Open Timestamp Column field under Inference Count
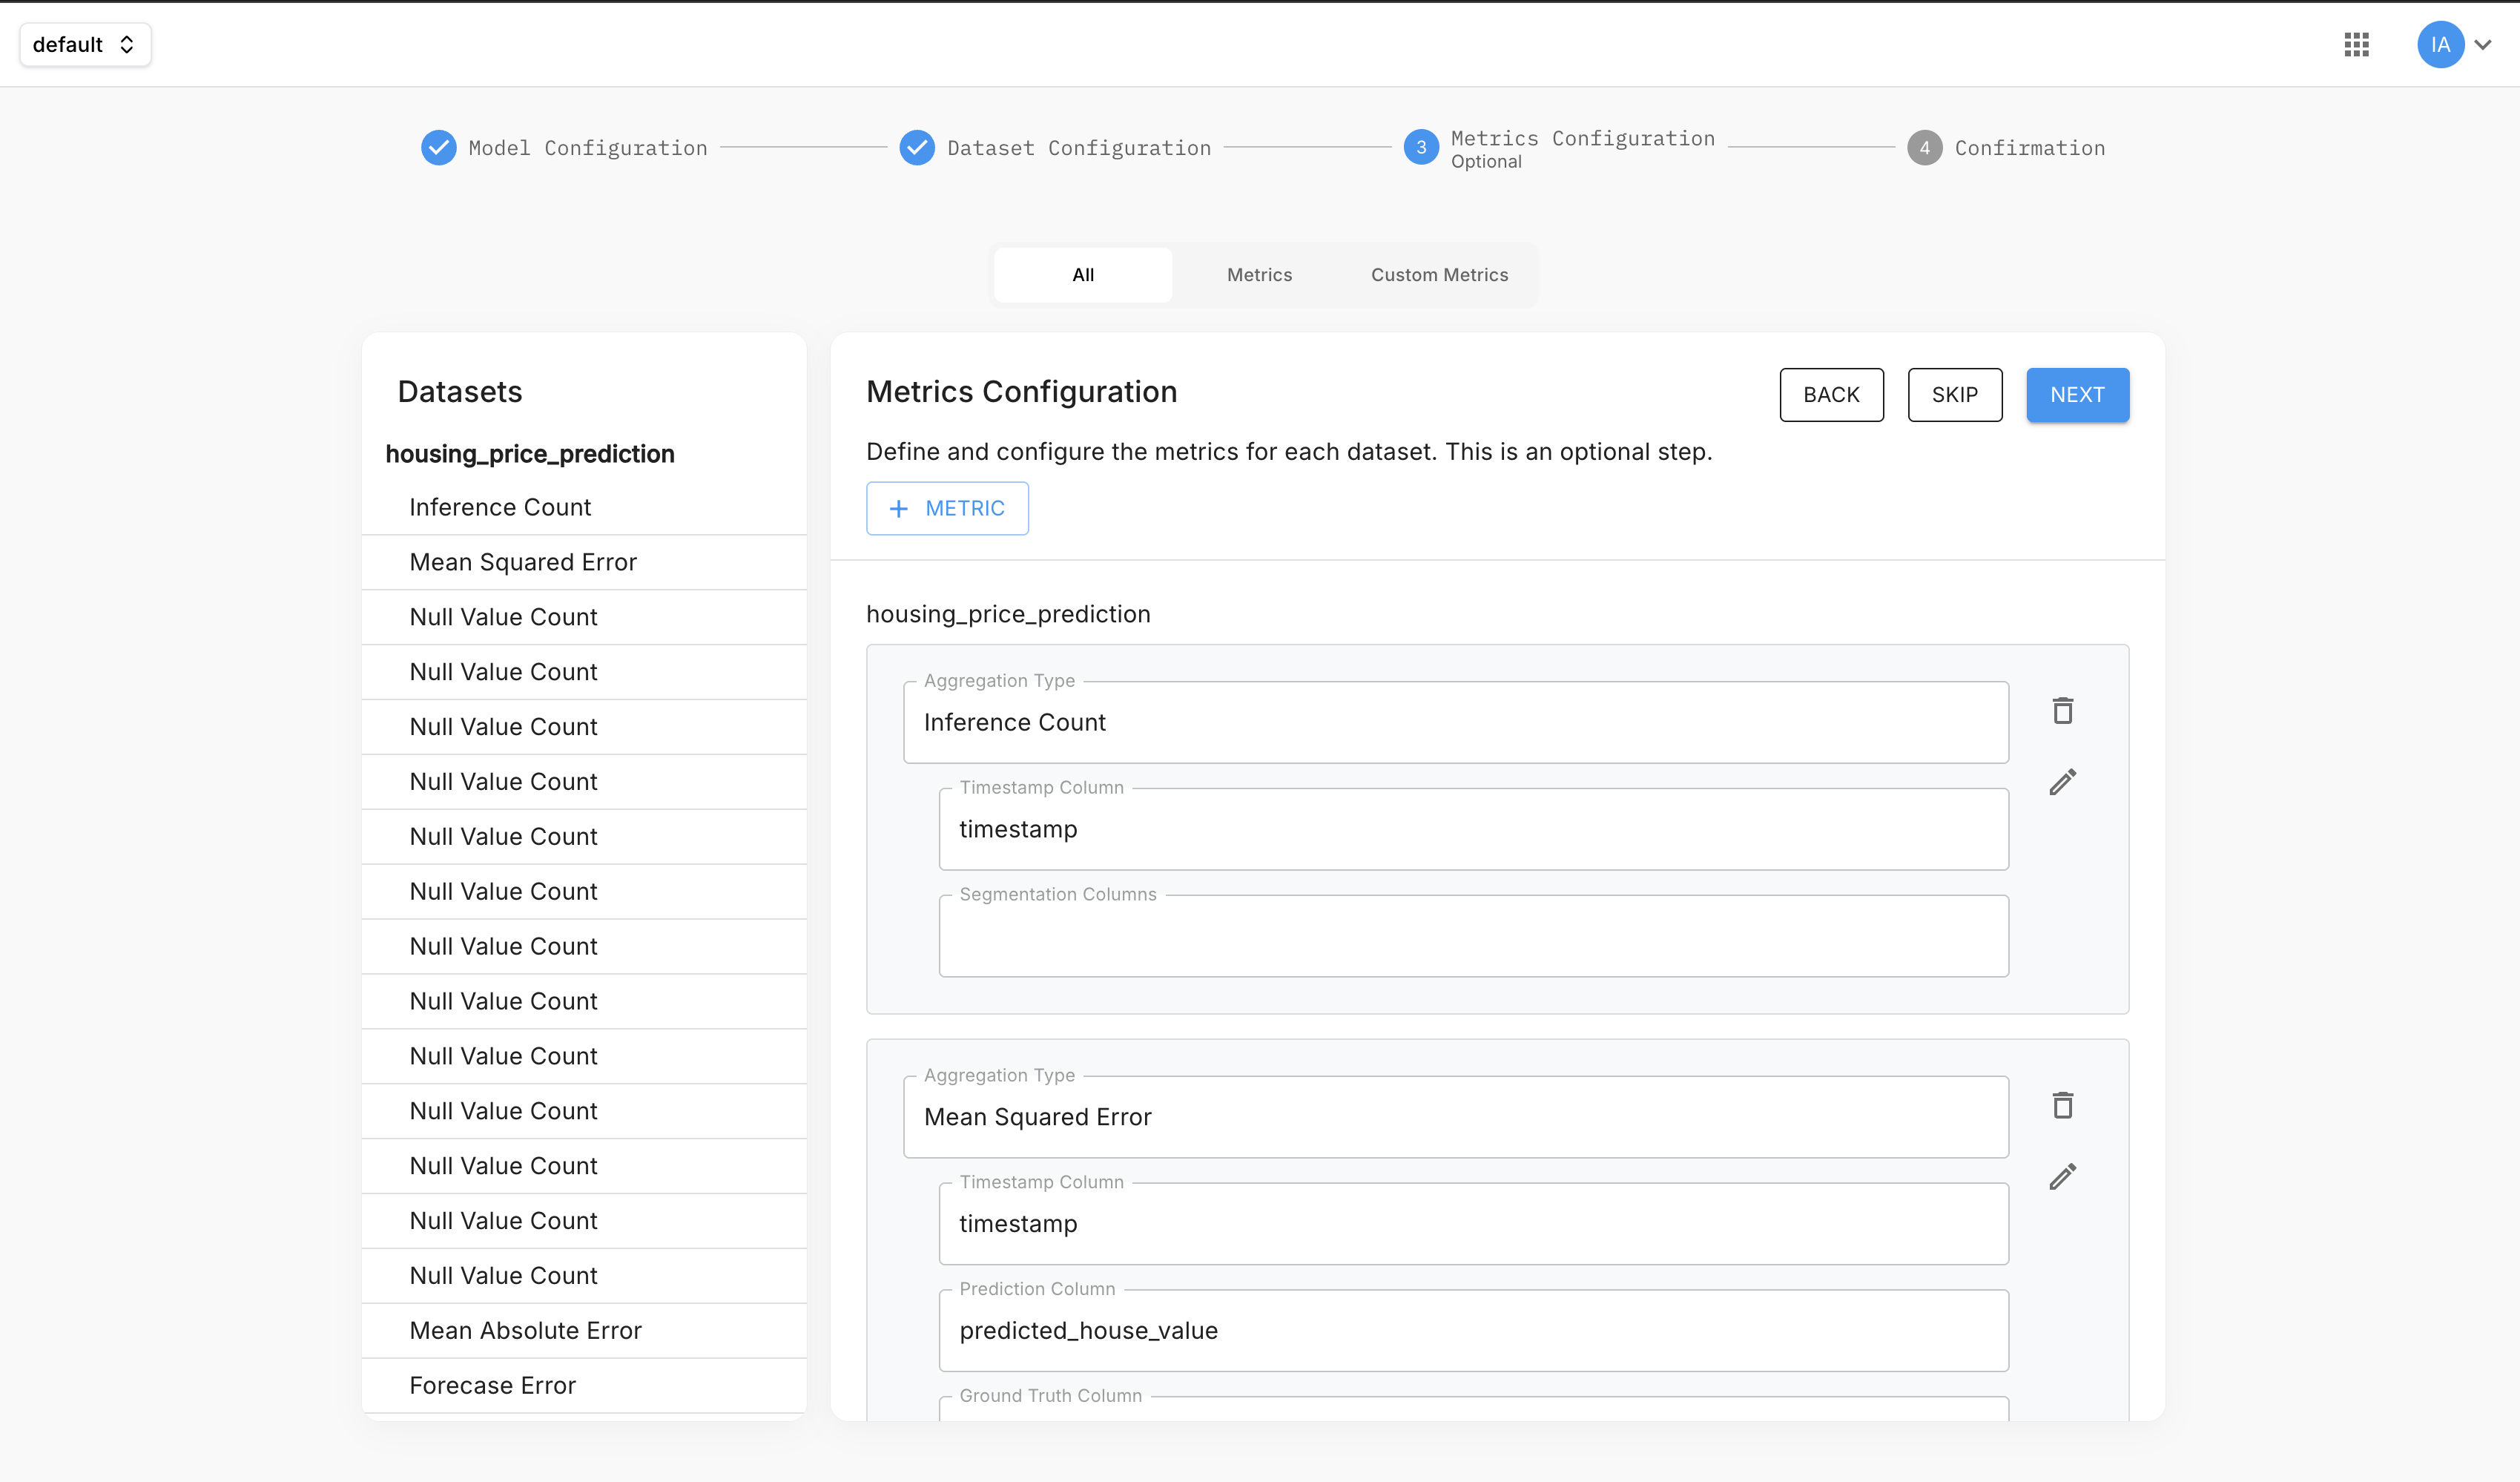This screenshot has height=1482, width=2520. pos(1473,829)
